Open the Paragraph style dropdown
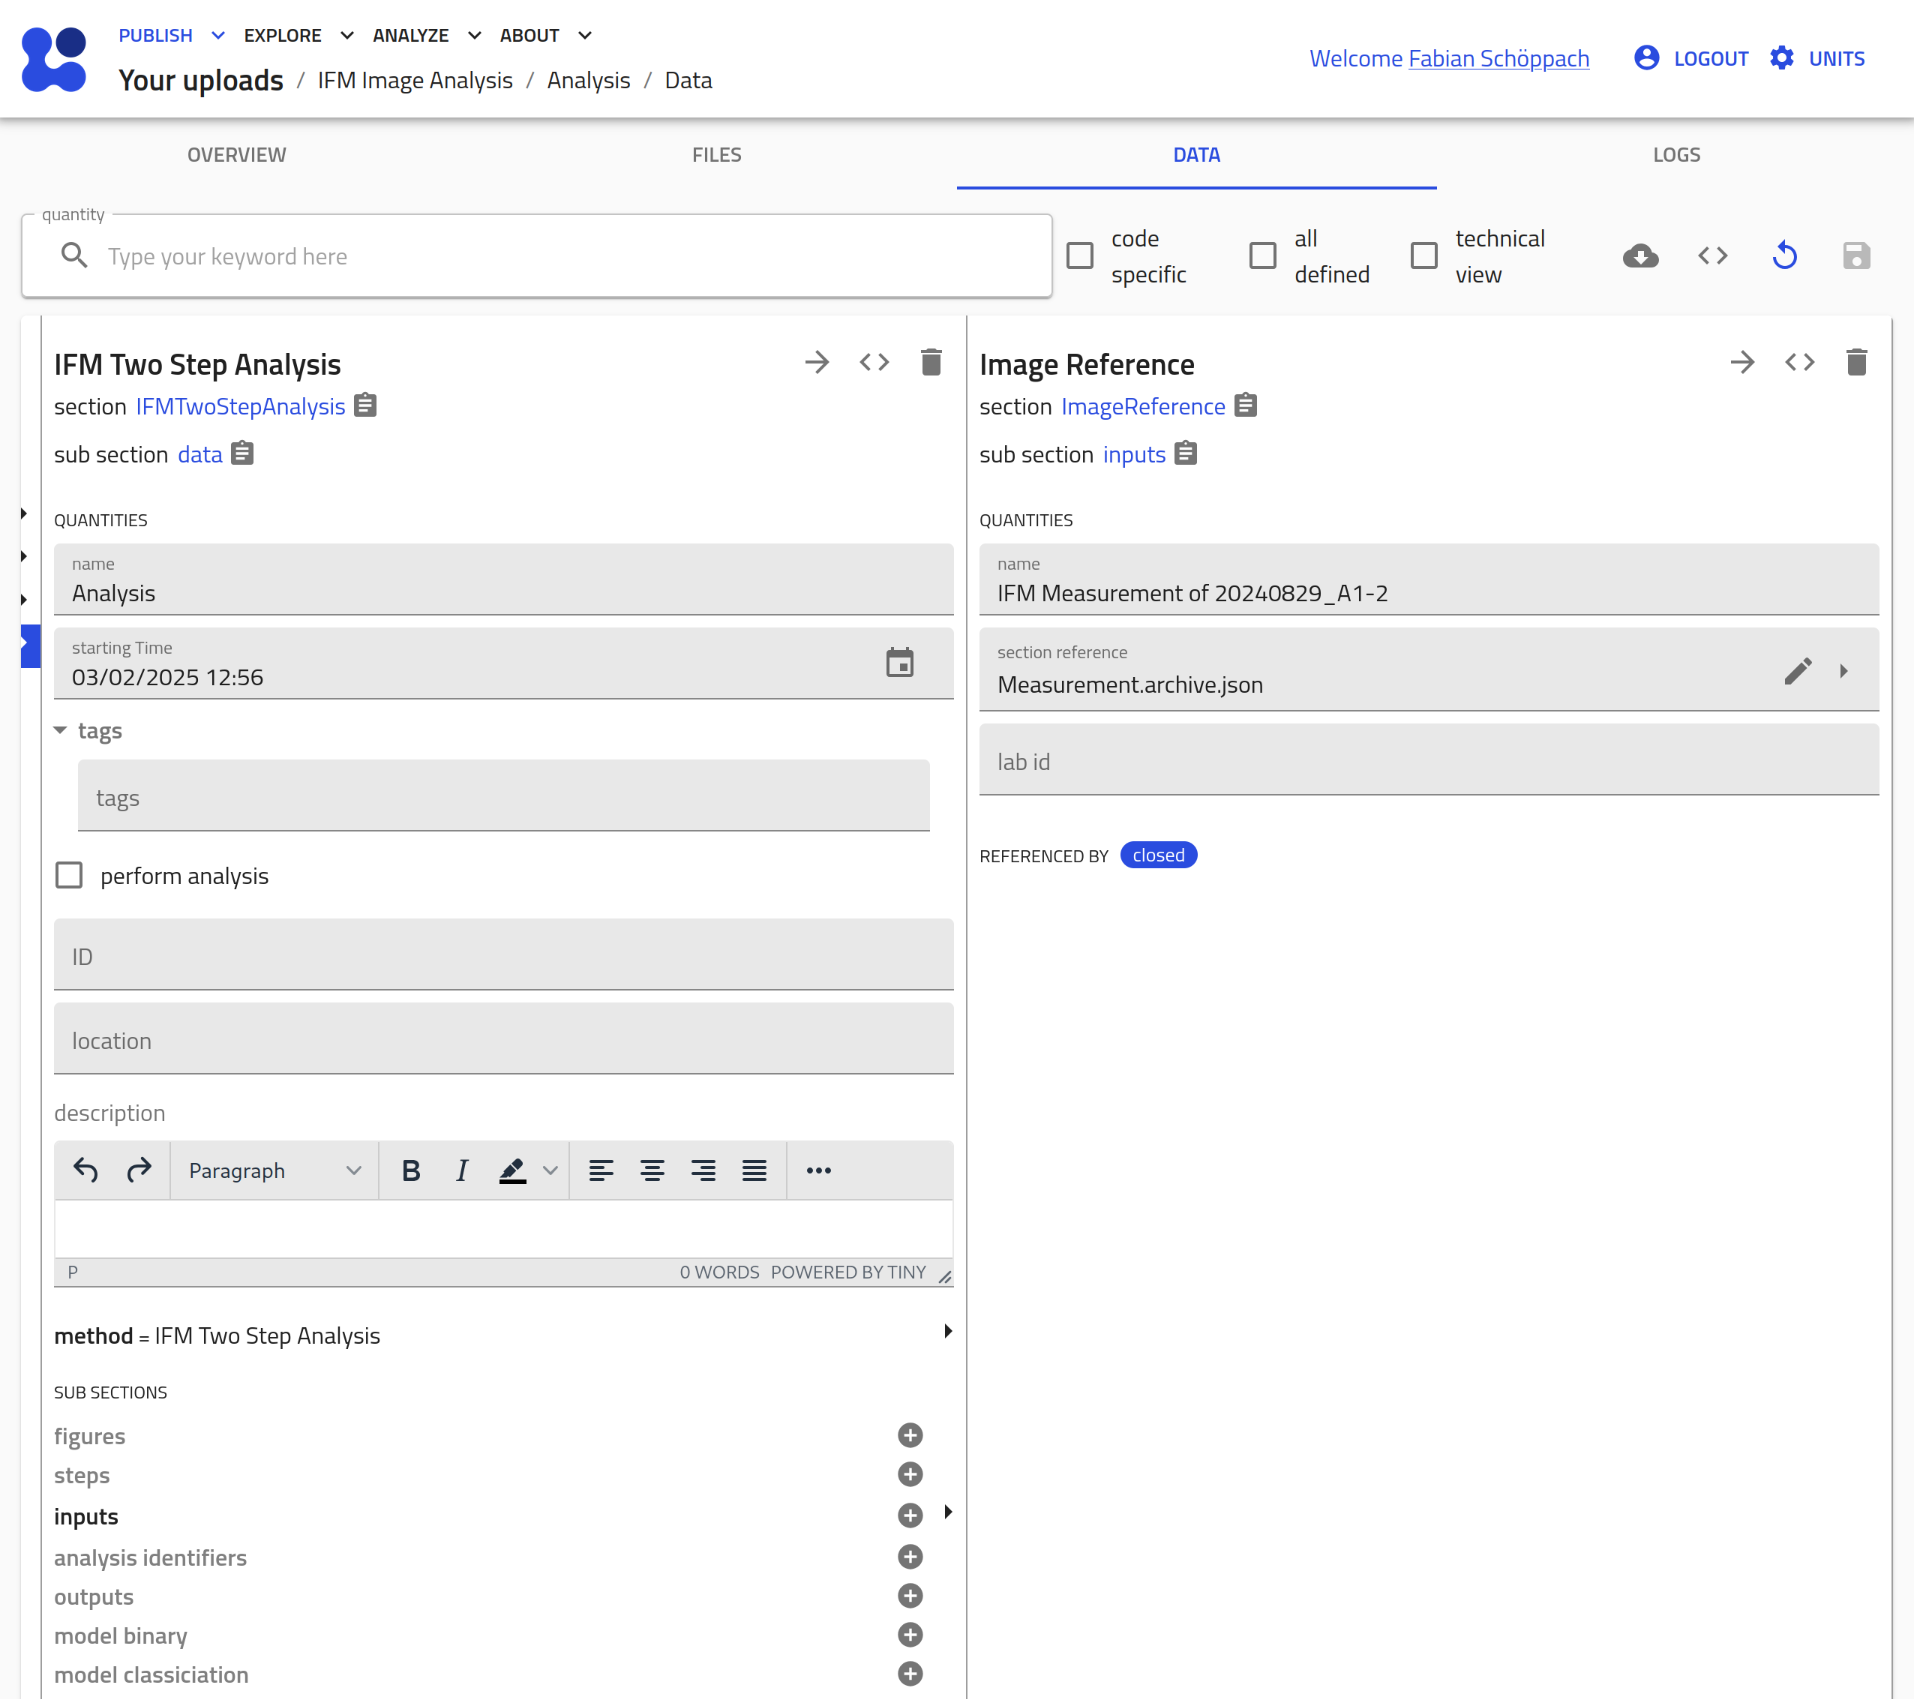The image size is (1914, 1699). click(274, 1170)
